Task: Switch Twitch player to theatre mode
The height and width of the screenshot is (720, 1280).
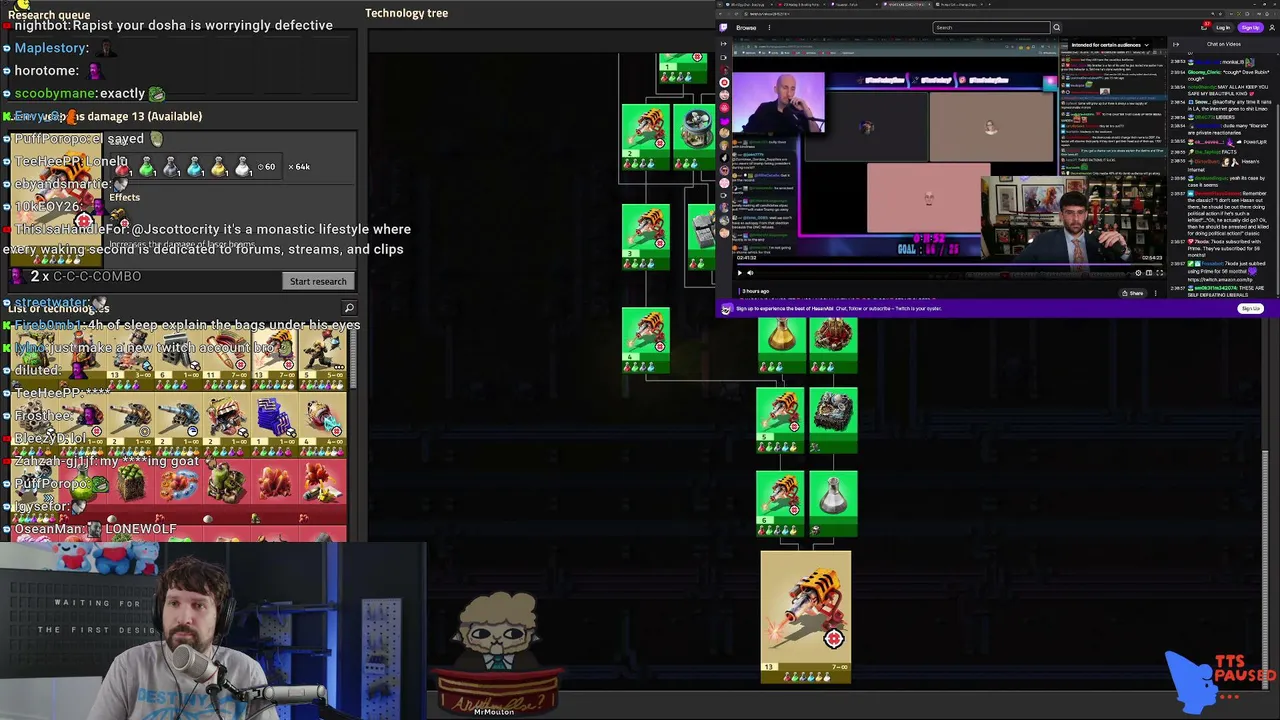Action: pyautogui.click(x=1149, y=272)
